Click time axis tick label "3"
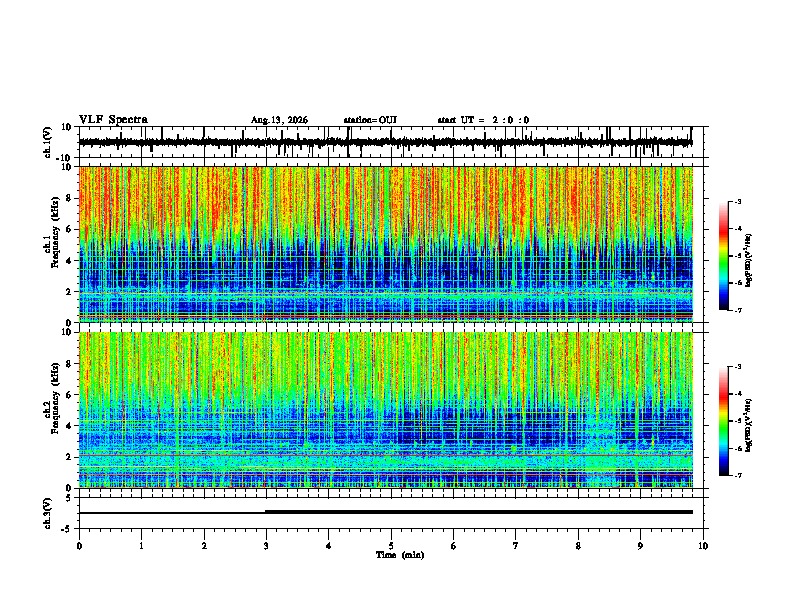792x612 pixels. pyautogui.click(x=266, y=546)
